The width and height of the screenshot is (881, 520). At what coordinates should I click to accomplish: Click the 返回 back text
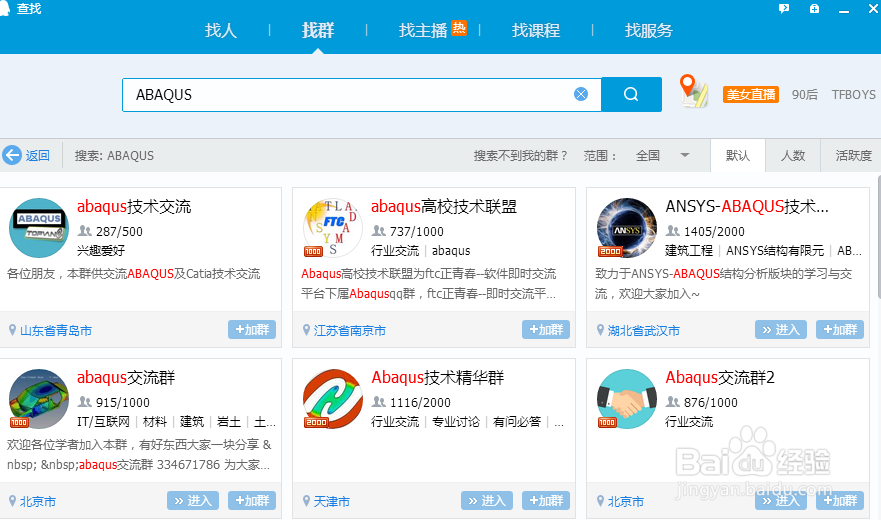(38, 156)
